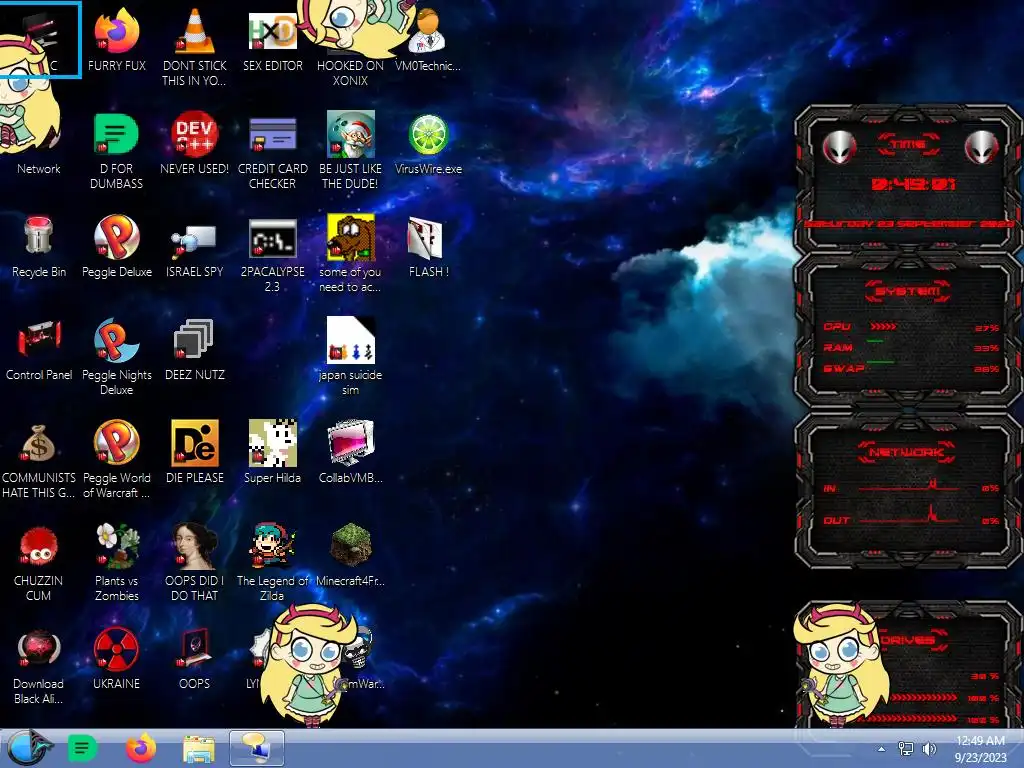Select the Recycle Bin icon
This screenshot has width=1024, height=768.
pos(39,247)
